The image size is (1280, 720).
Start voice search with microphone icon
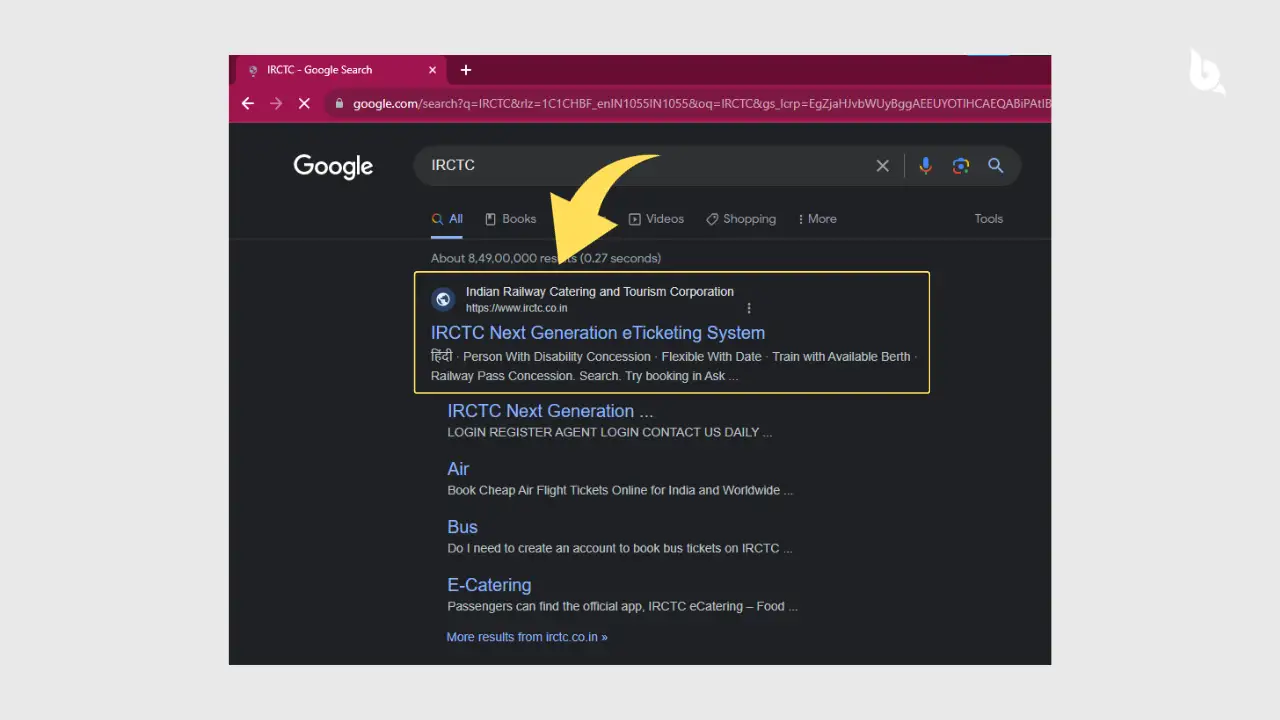pos(925,166)
